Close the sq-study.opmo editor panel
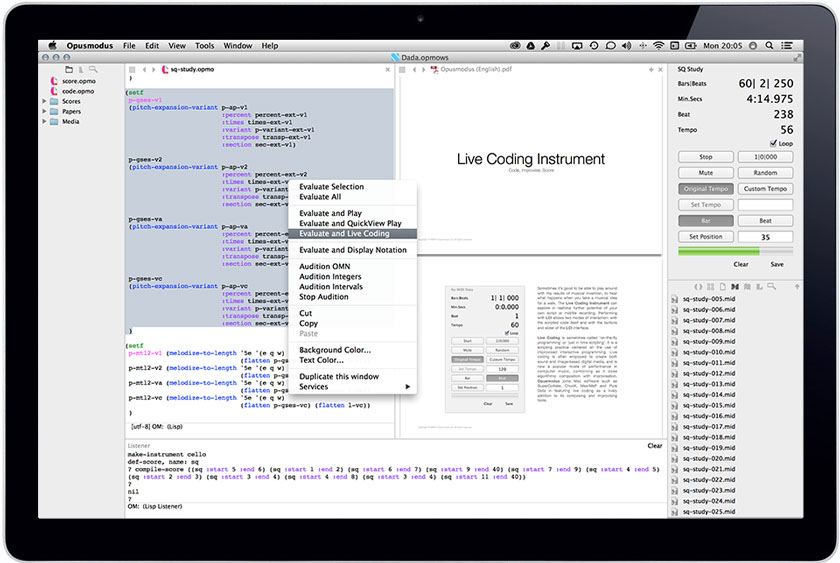This screenshot has height=563, width=840. coord(387,70)
